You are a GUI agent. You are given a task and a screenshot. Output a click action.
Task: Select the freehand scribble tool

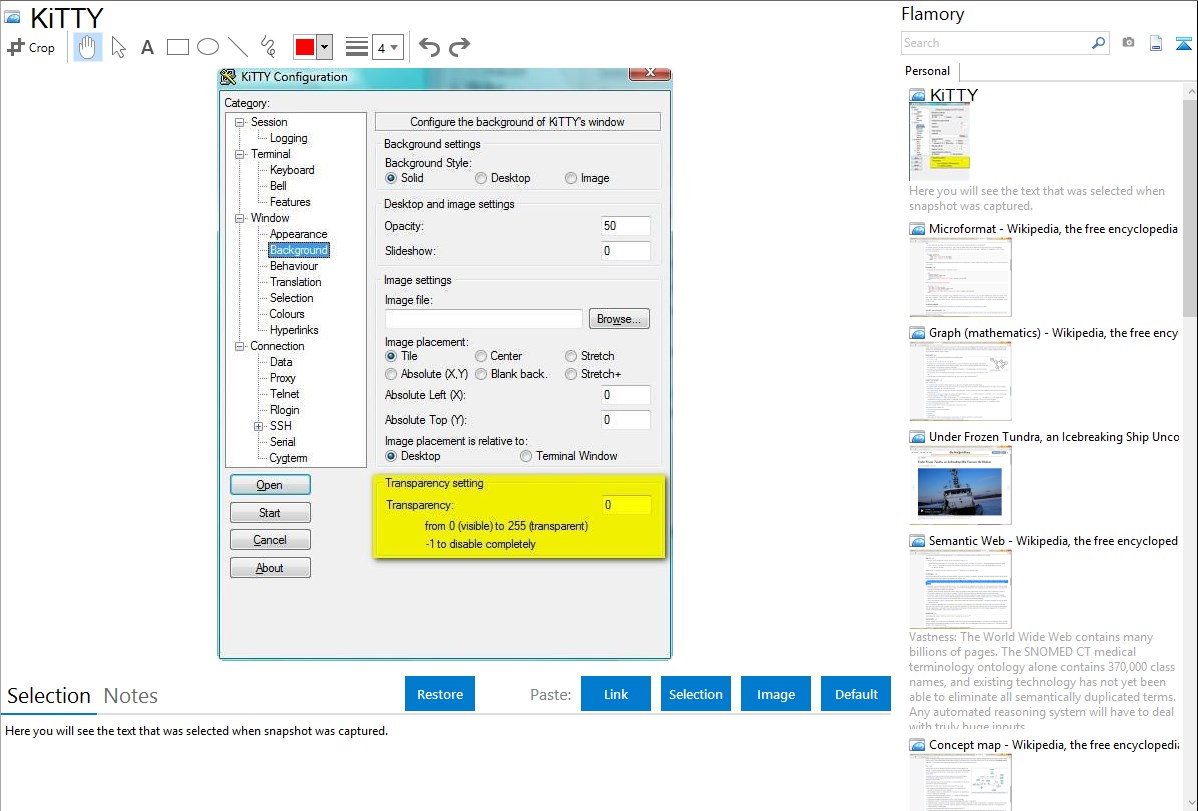pyautogui.click(x=268, y=47)
